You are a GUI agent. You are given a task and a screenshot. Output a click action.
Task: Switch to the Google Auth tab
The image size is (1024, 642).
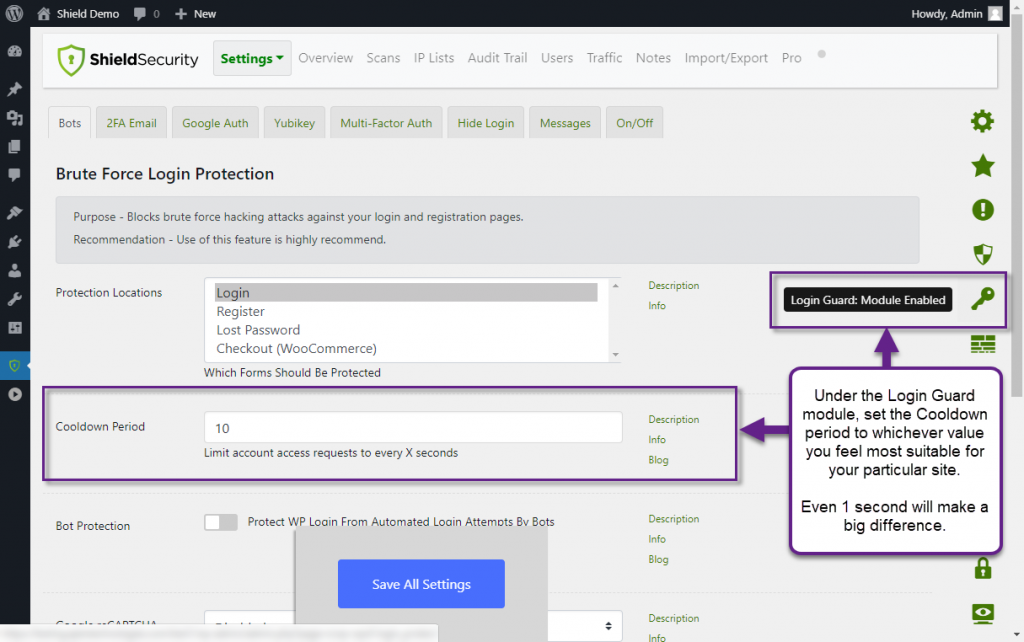coord(215,123)
